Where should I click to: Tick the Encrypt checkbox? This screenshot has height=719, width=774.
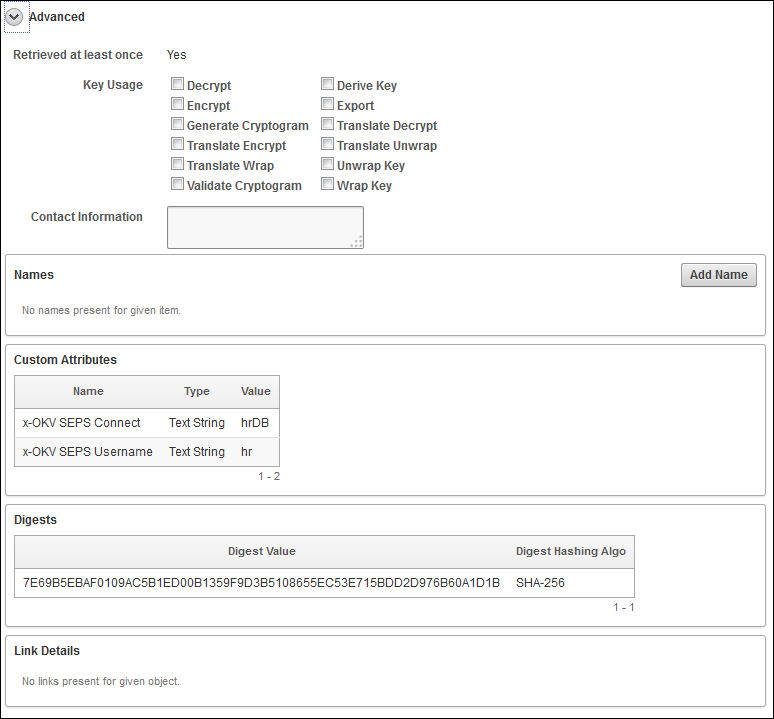177,104
